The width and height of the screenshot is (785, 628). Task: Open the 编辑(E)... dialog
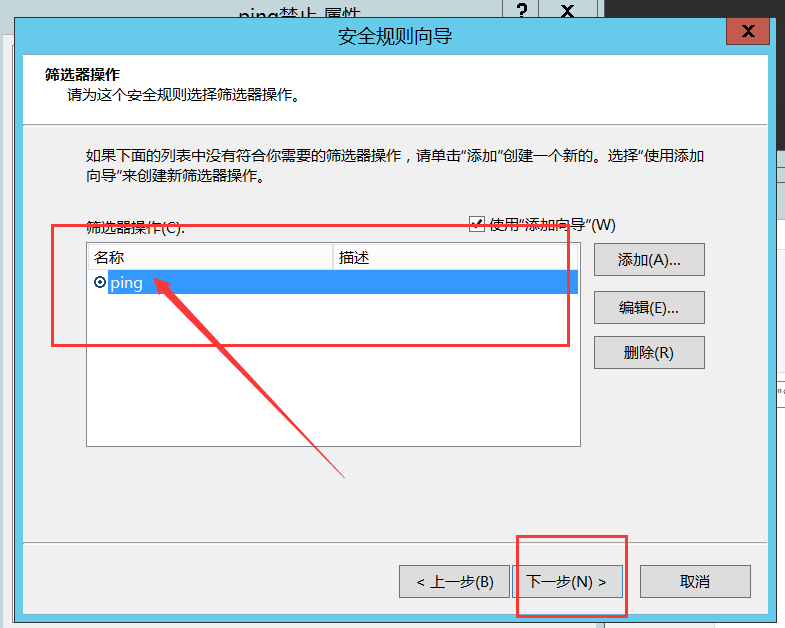(649, 307)
